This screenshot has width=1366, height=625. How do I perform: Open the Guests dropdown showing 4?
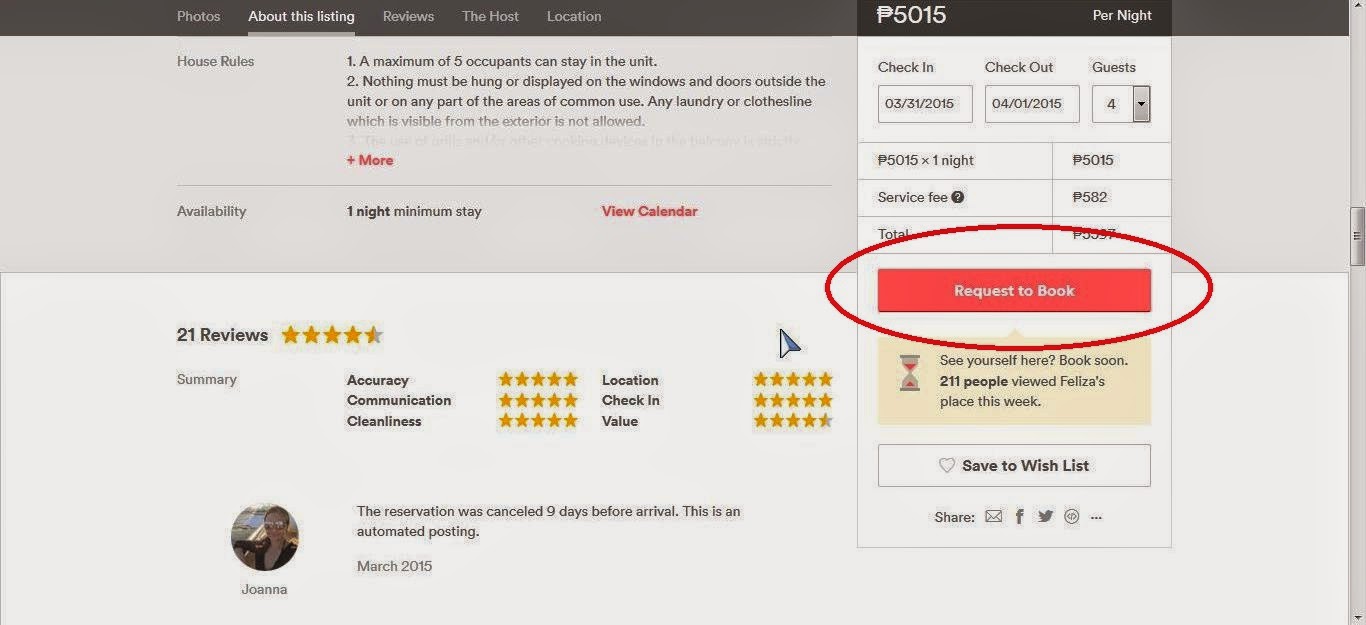tap(1121, 104)
